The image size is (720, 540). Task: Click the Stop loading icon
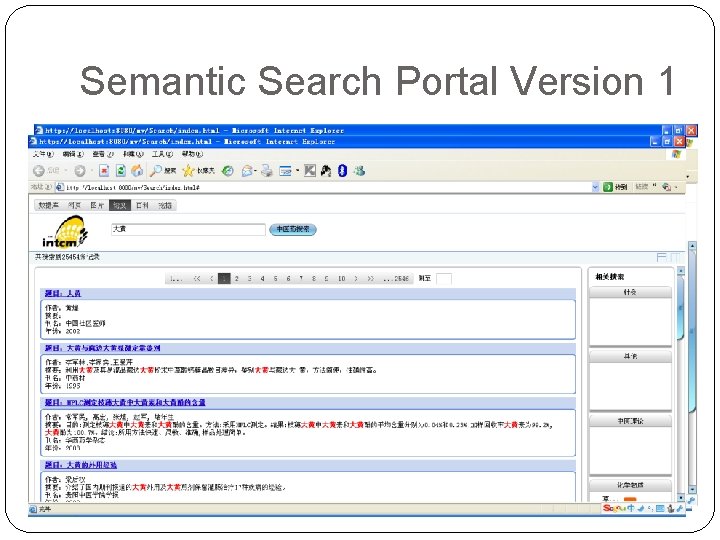[x=104, y=171]
